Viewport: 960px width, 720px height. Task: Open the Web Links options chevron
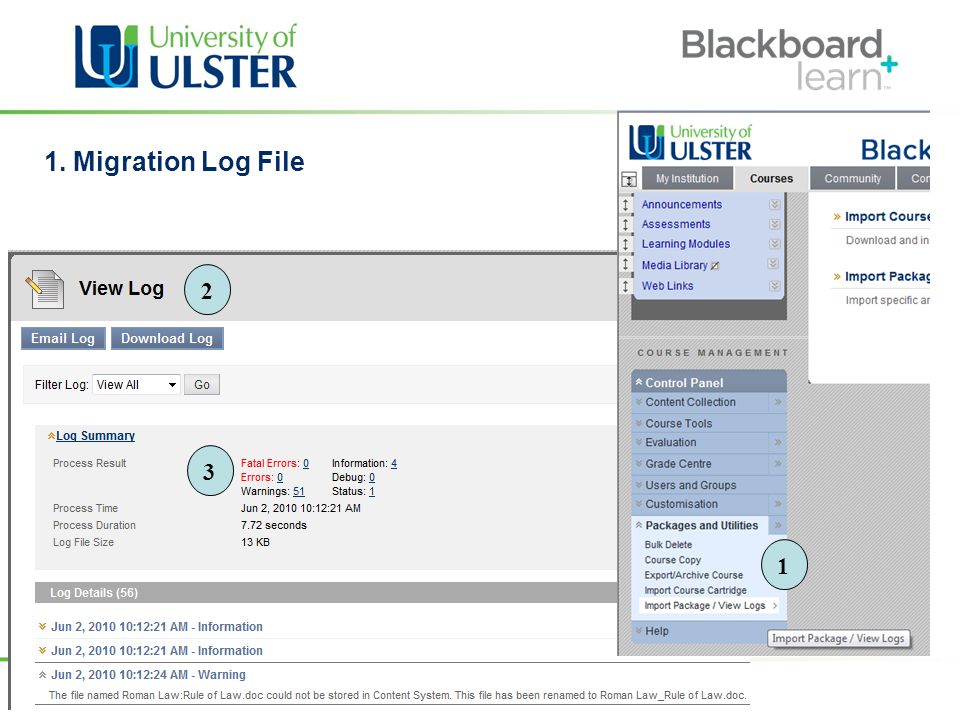point(774,286)
